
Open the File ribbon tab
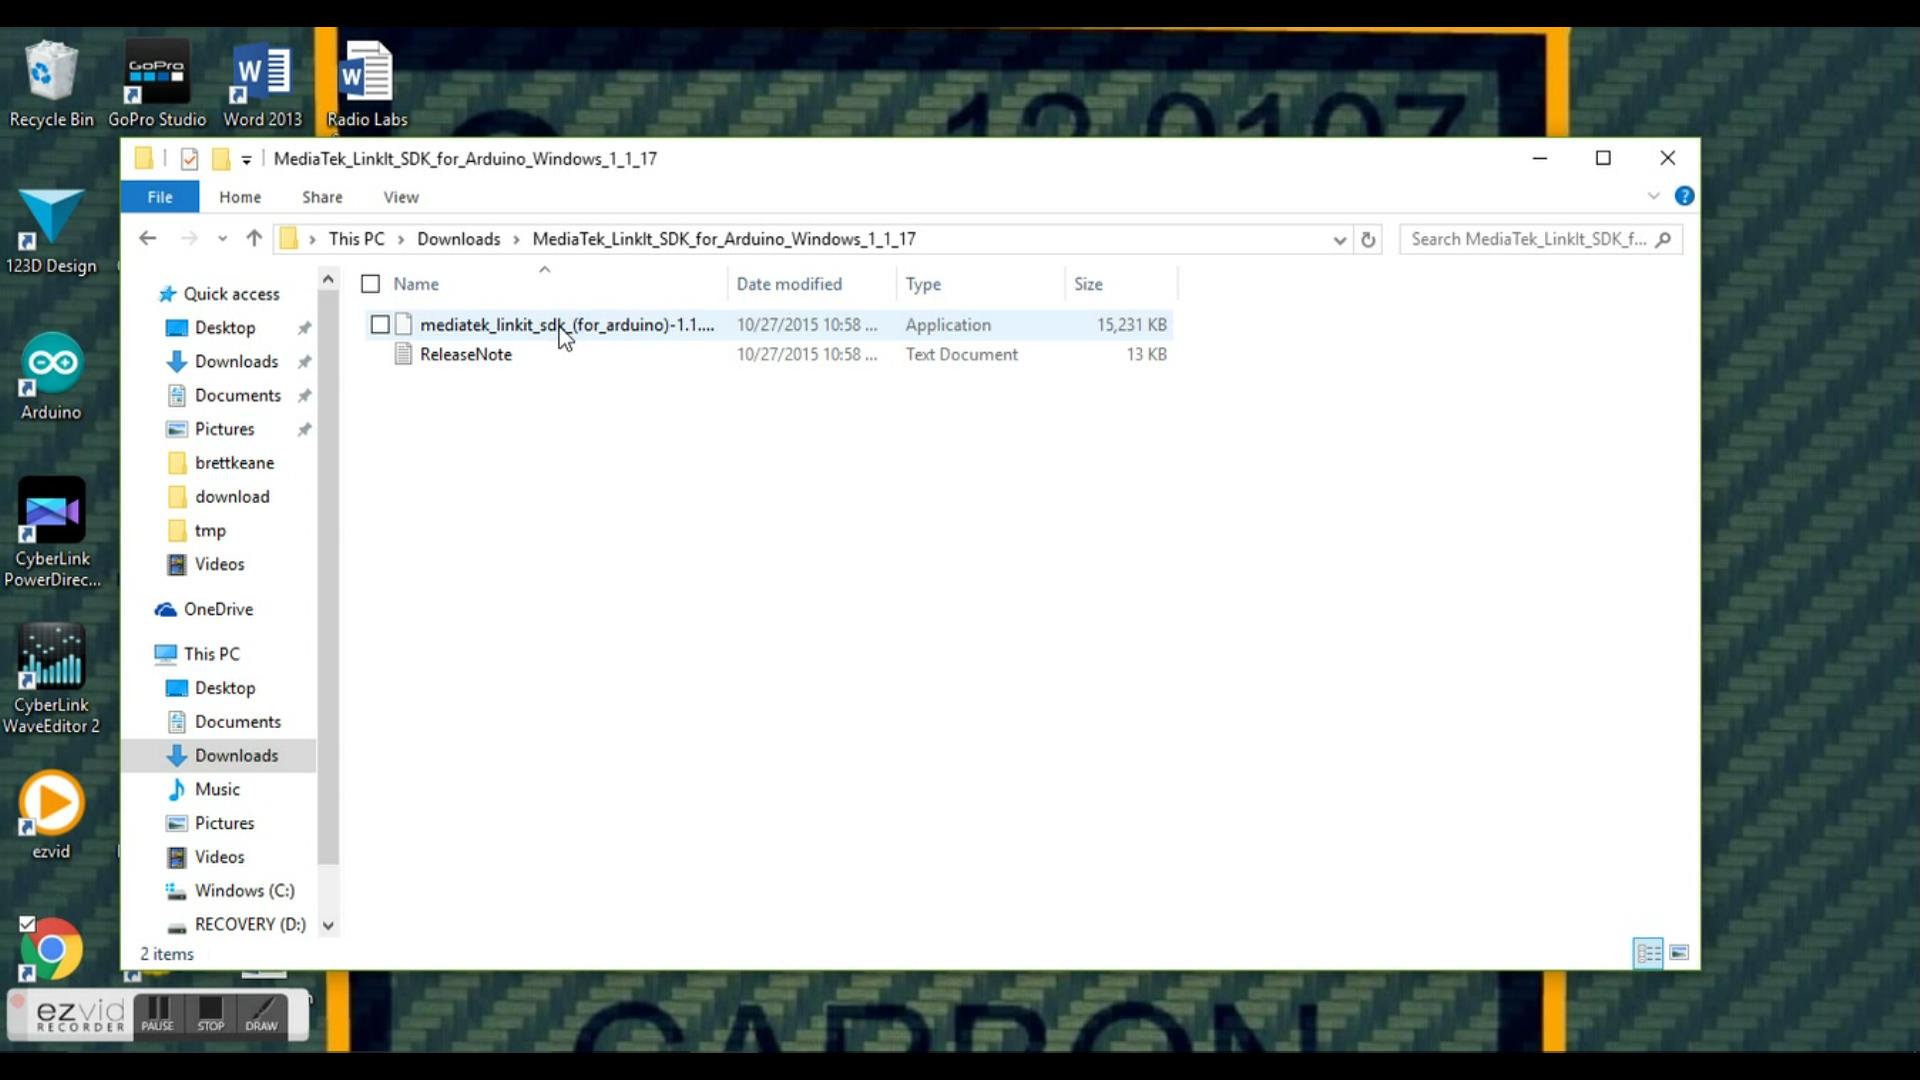pyautogui.click(x=160, y=197)
